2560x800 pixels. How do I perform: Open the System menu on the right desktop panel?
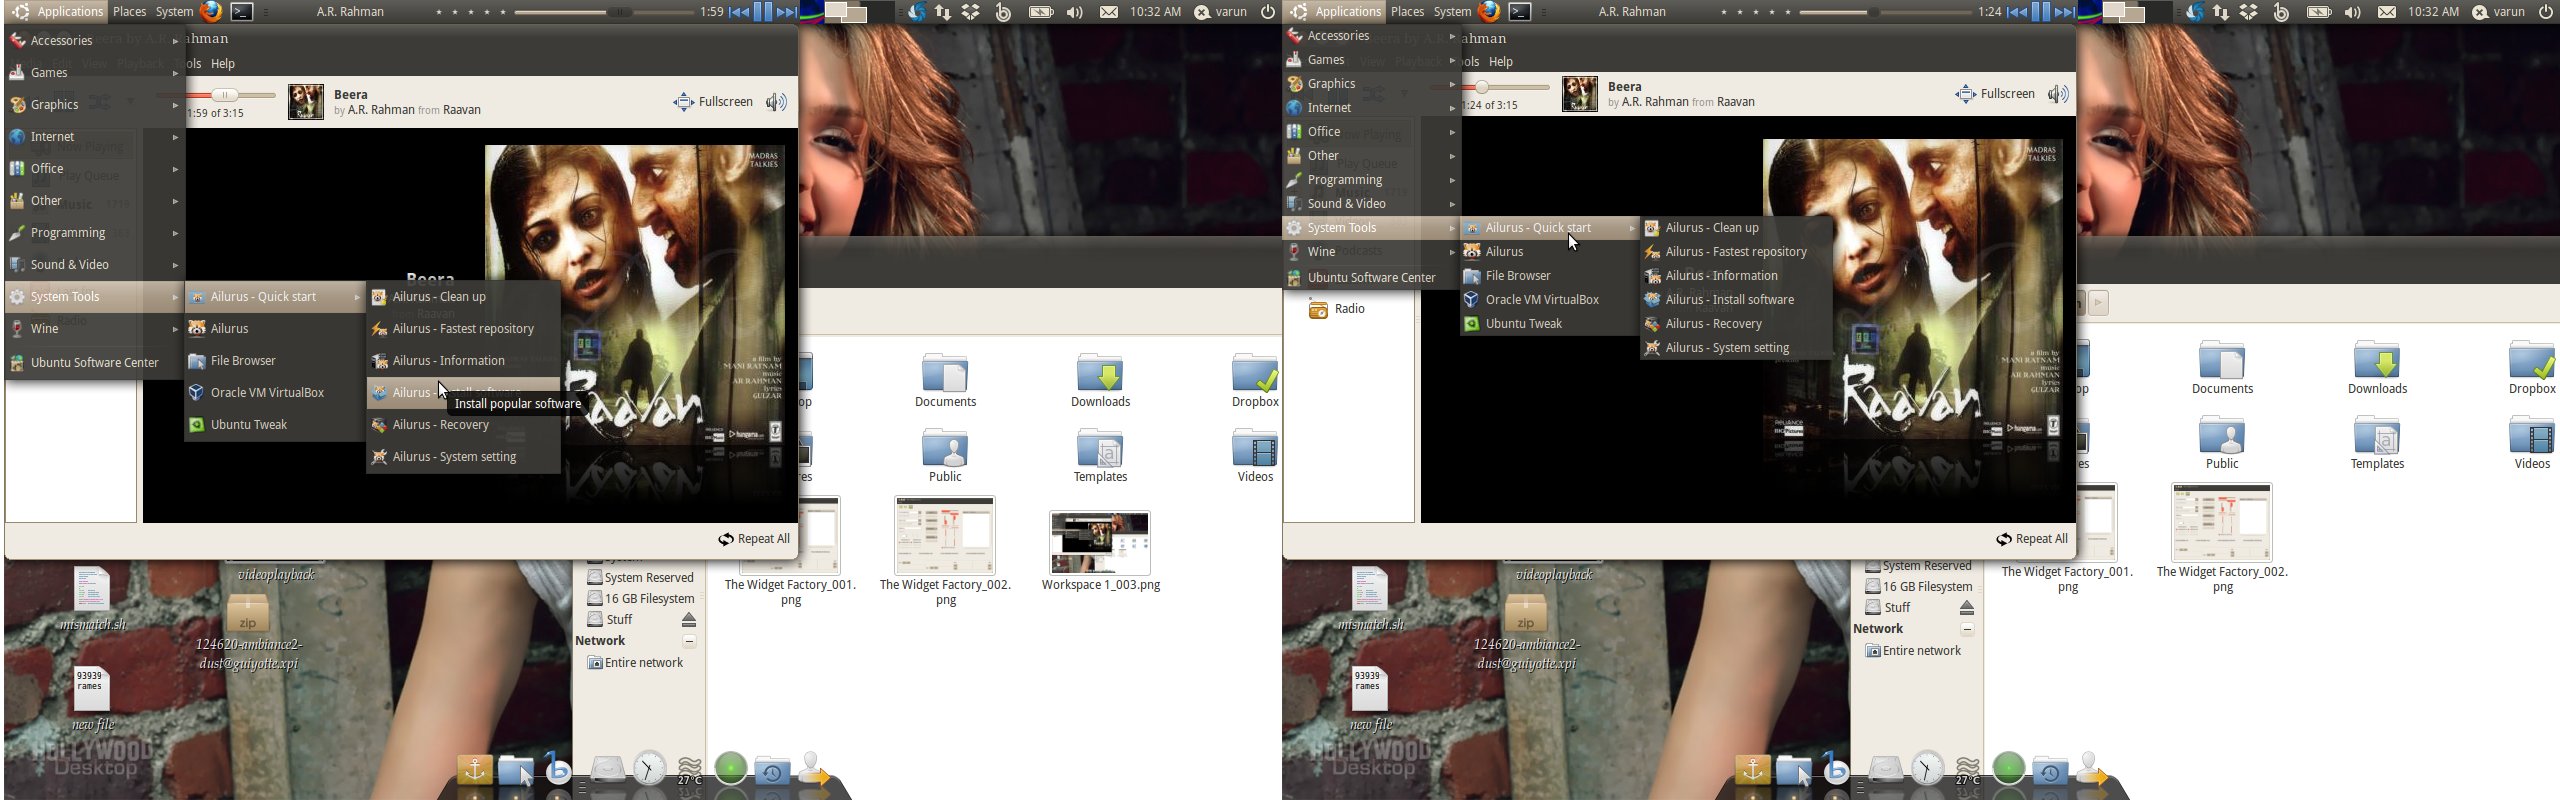pos(1452,12)
